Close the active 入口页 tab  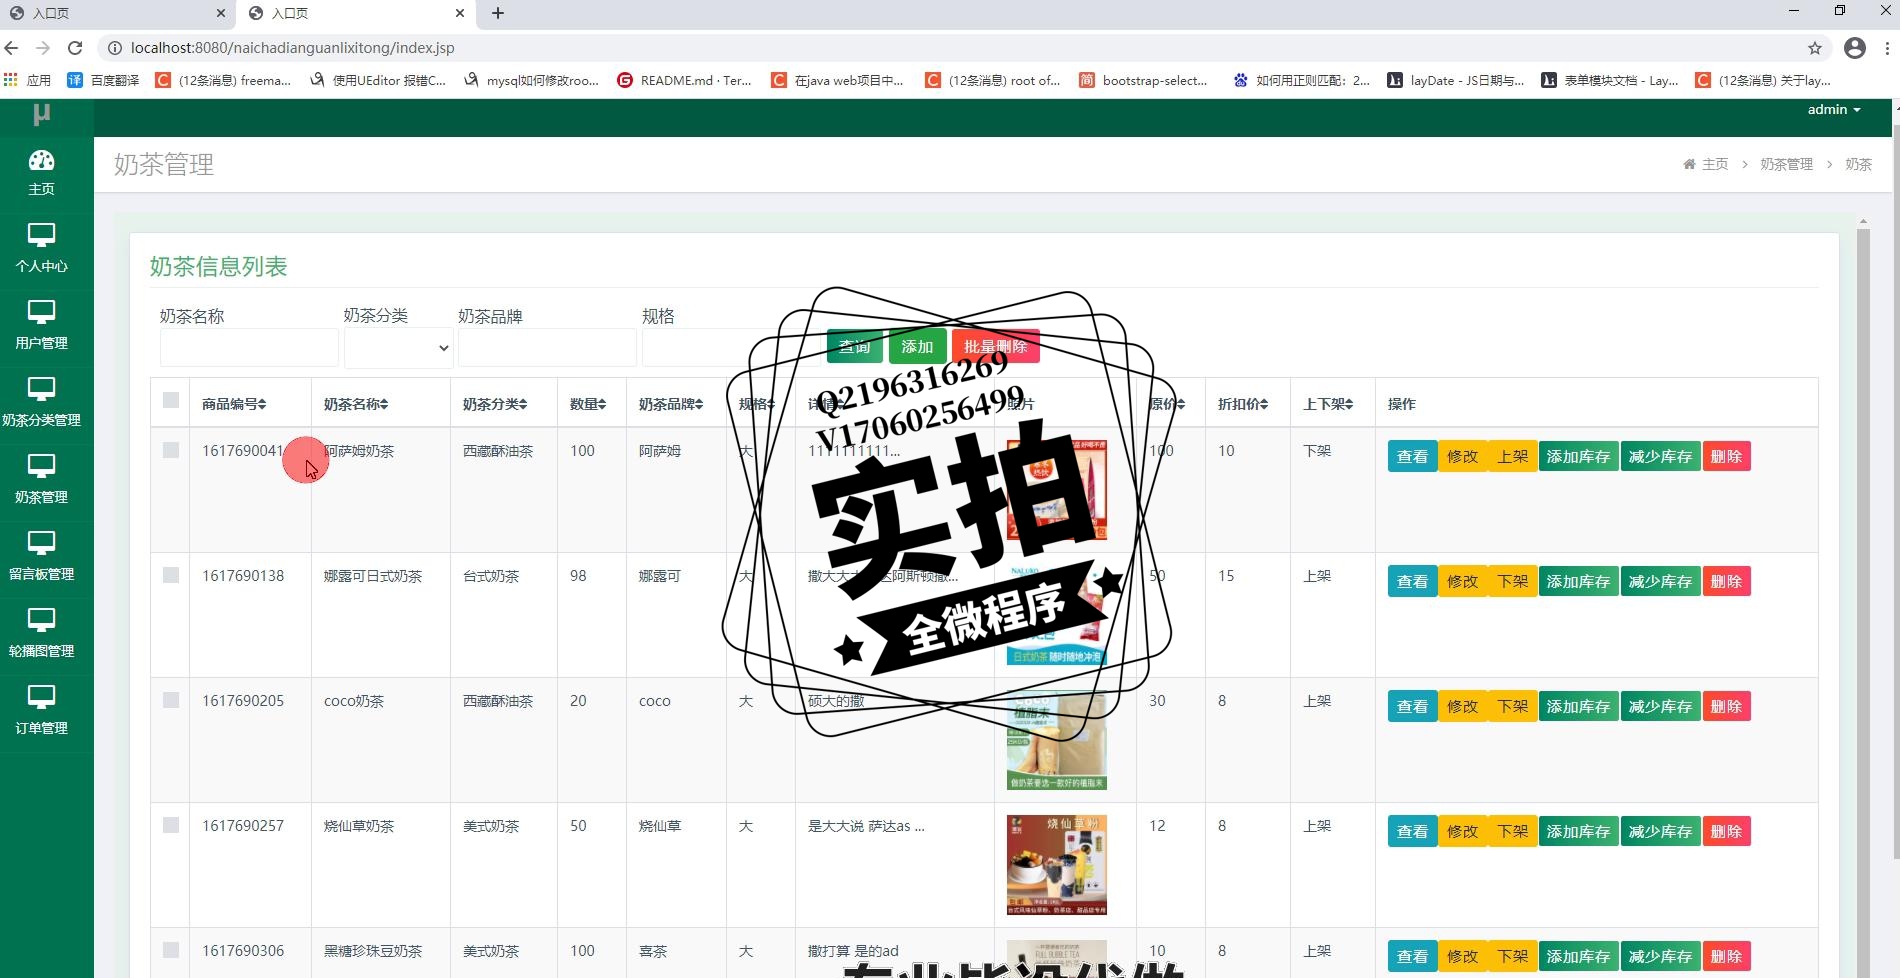pyautogui.click(x=459, y=13)
